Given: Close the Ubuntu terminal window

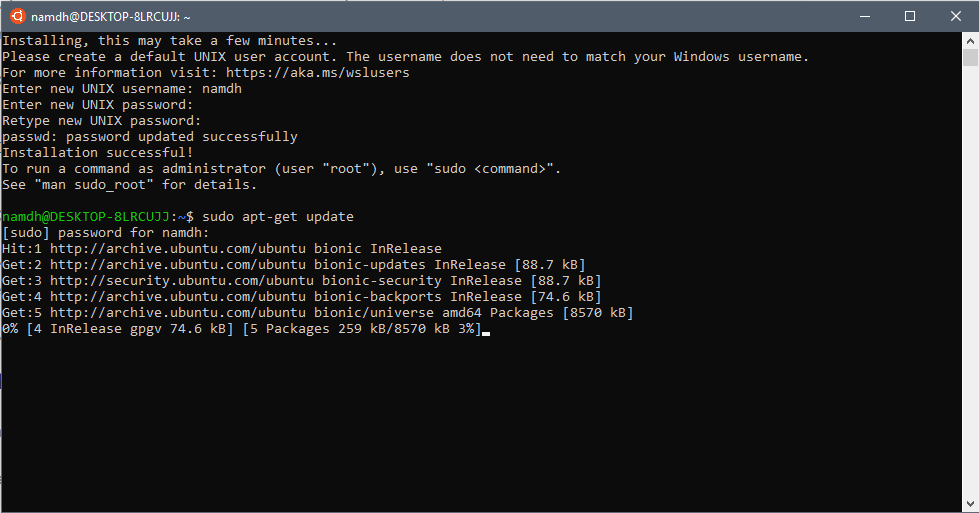Looking at the screenshot, I should [956, 16].
